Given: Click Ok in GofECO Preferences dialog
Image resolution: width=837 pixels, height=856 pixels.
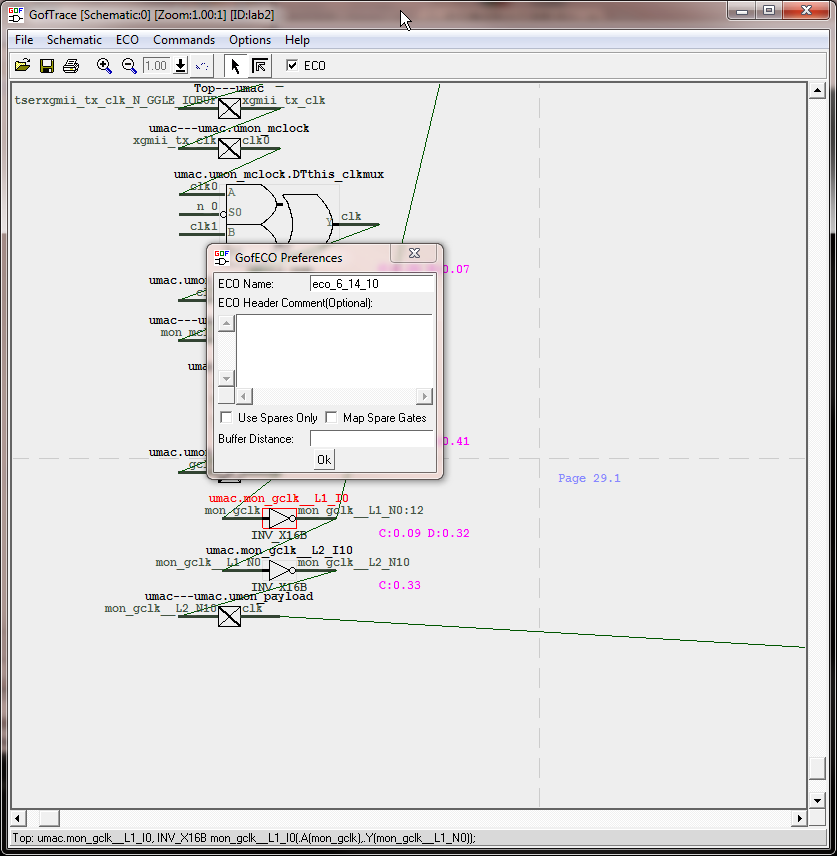Looking at the screenshot, I should [x=324, y=460].
